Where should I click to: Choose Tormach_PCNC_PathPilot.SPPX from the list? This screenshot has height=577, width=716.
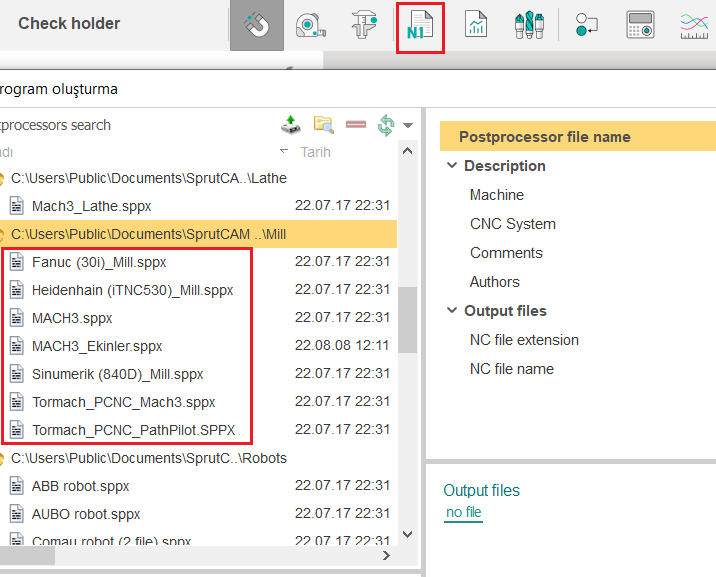pos(133,430)
